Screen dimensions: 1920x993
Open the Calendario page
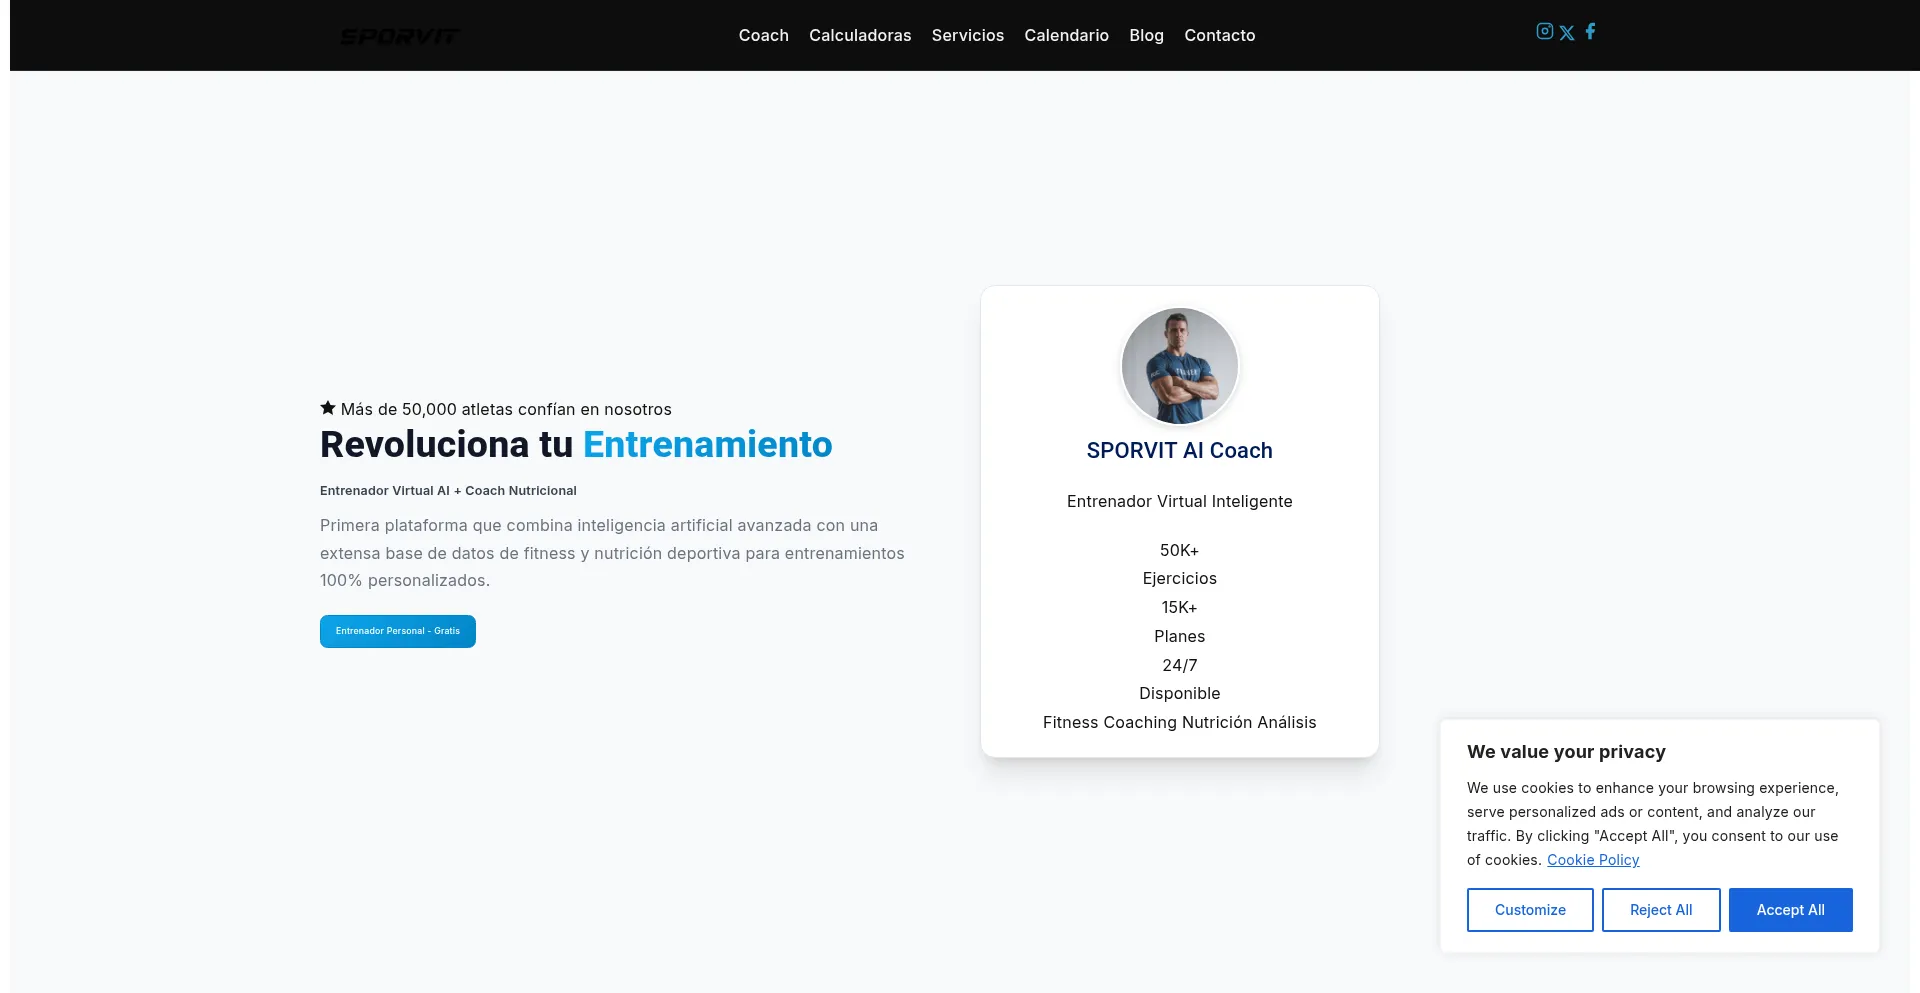click(x=1066, y=35)
